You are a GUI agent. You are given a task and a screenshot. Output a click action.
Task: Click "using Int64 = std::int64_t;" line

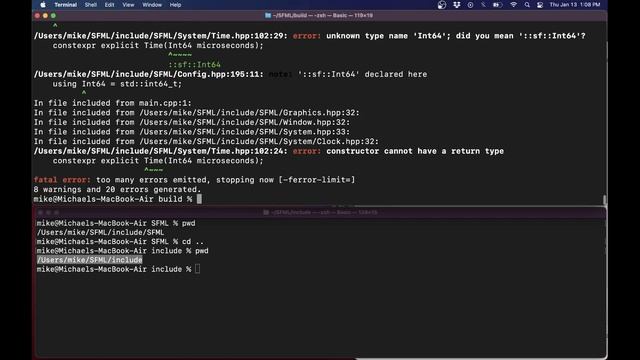(x=117, y=84)
